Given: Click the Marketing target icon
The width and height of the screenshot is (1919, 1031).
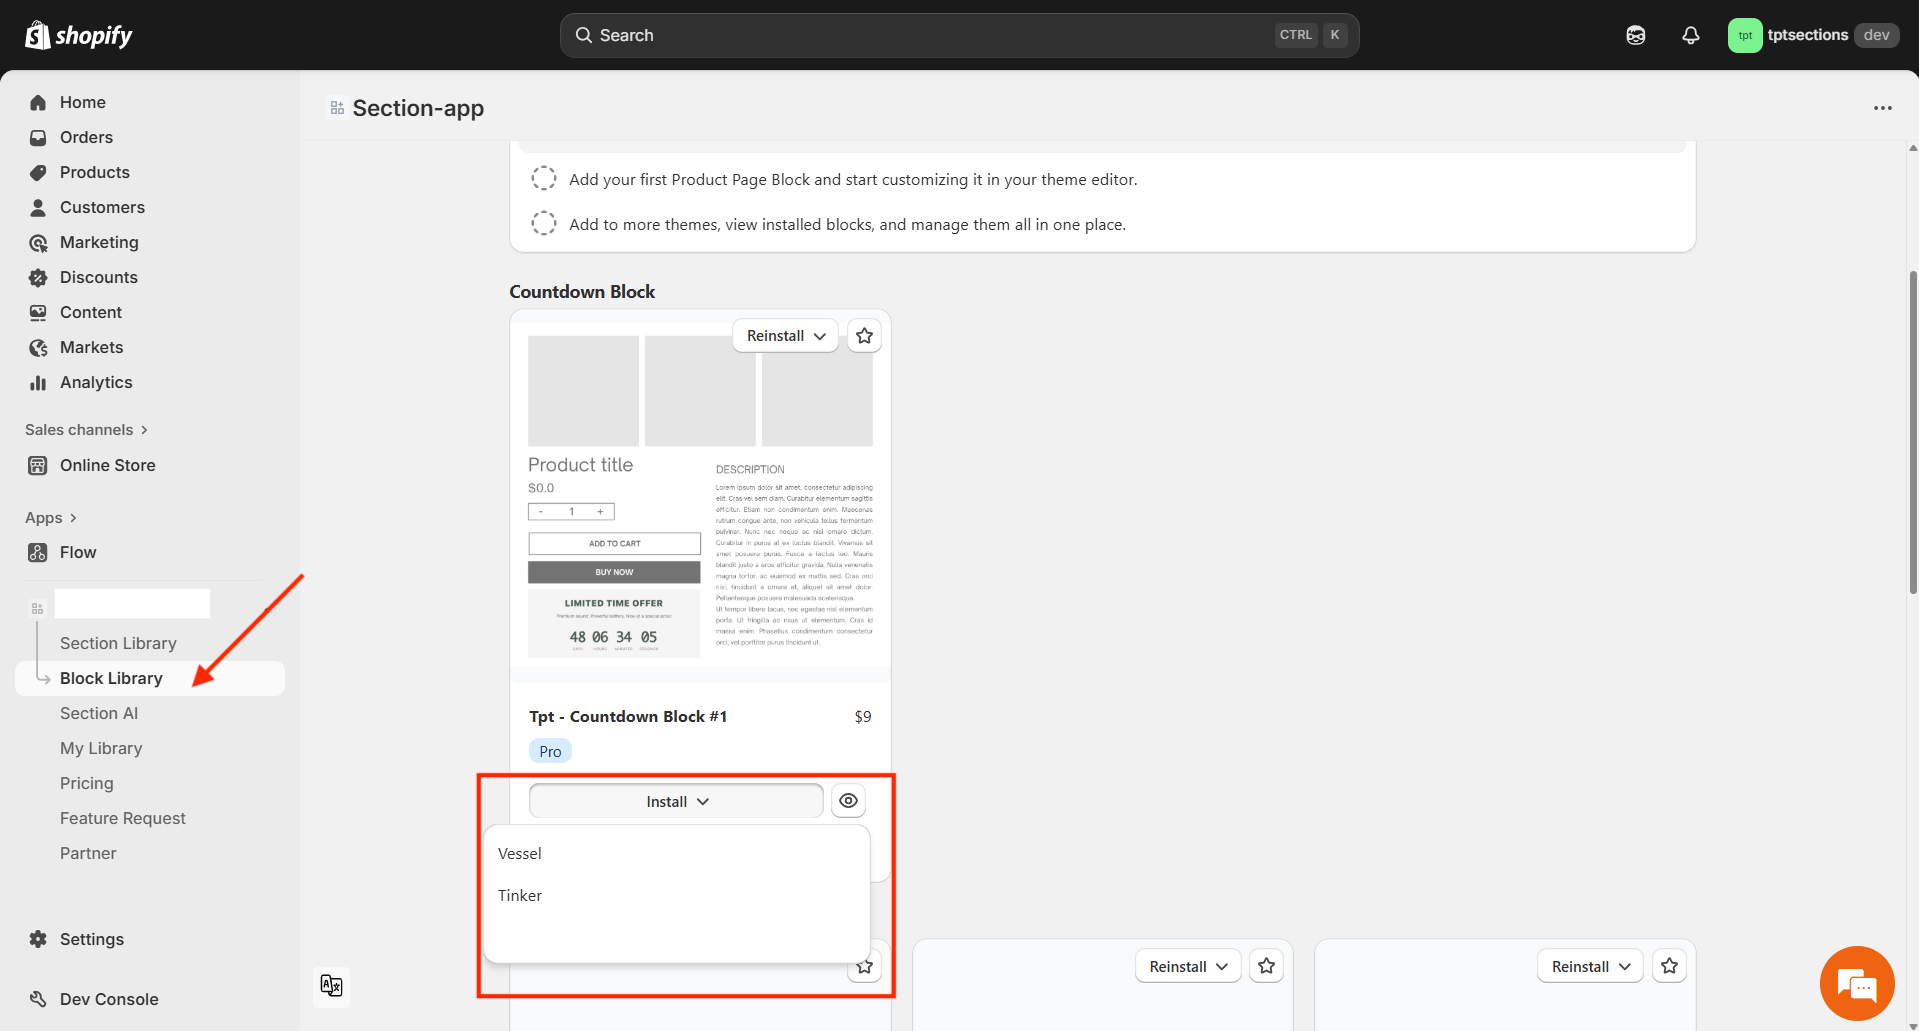Looking at the screenshot, I should tap(38, 243).
